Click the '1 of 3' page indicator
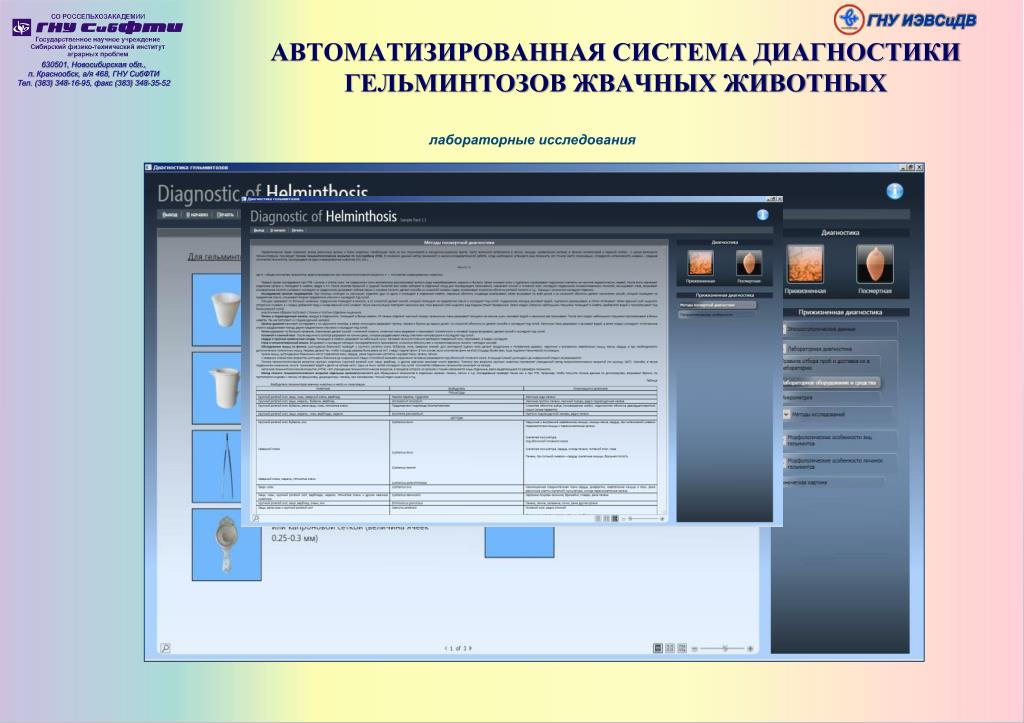 (x=458, y=649)
